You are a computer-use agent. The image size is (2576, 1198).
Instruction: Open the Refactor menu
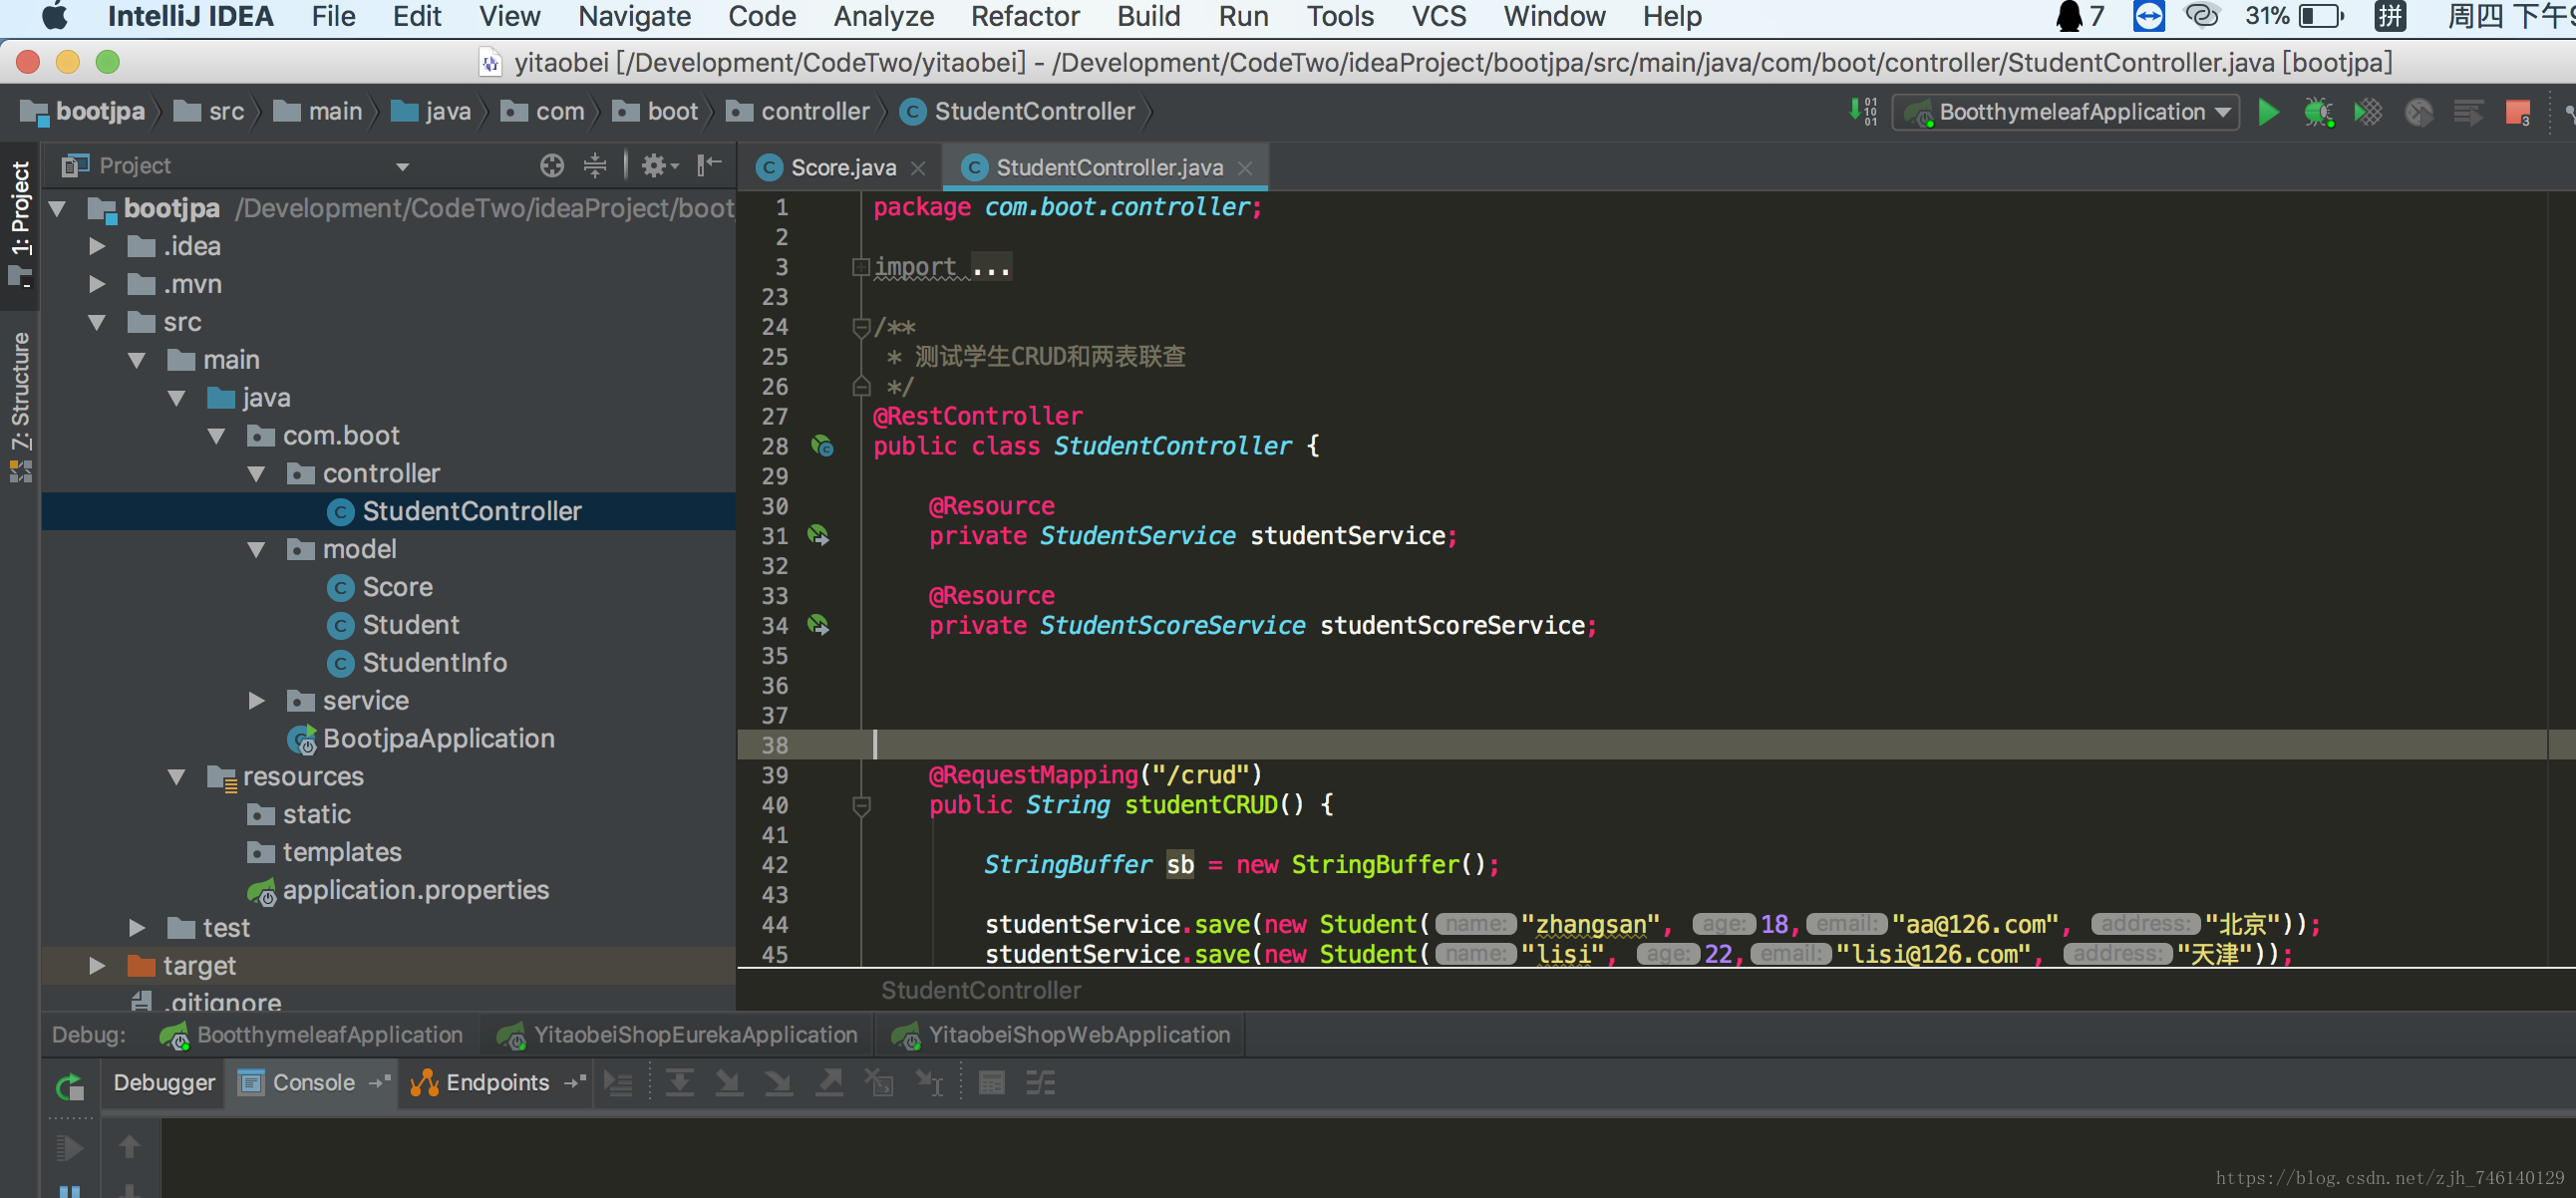1025,16
